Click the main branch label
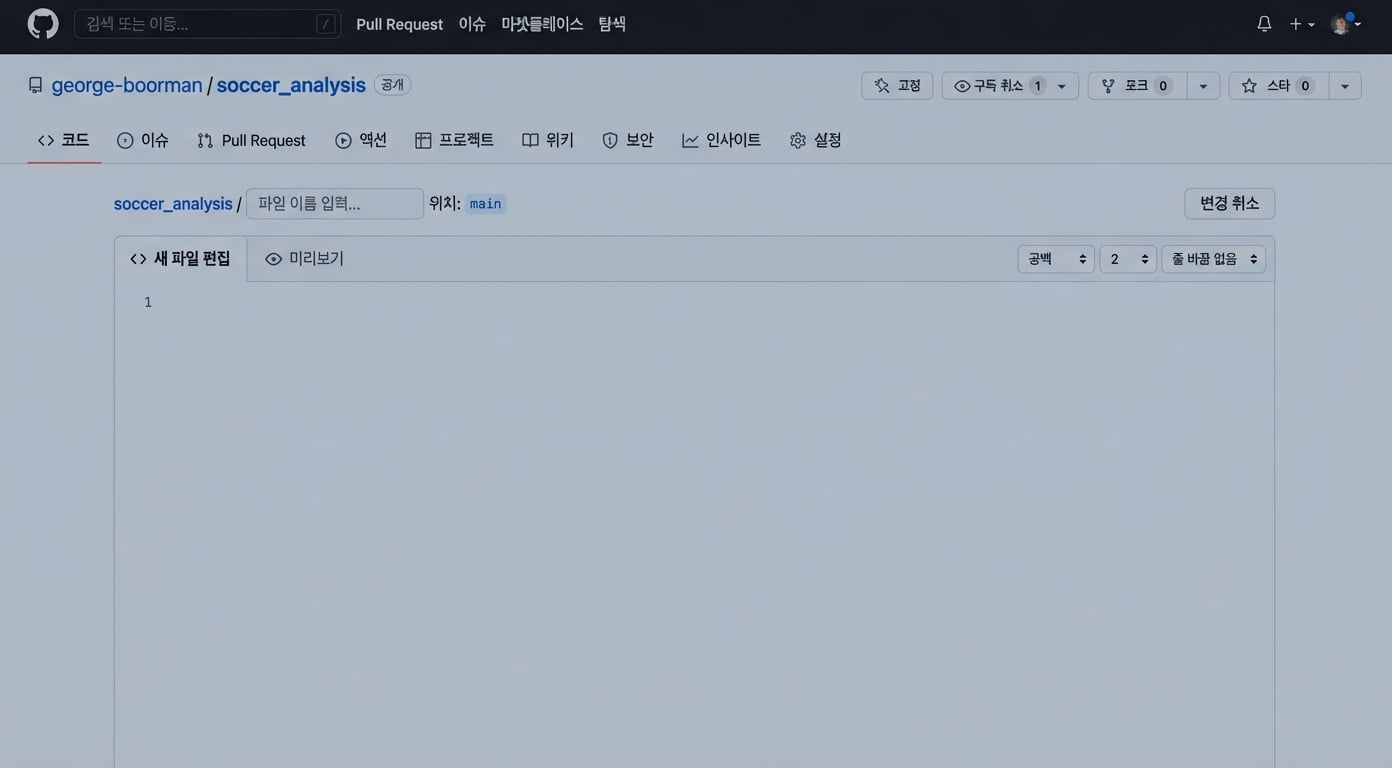Viewport: 1392px width, 768px height. (485, 204)
